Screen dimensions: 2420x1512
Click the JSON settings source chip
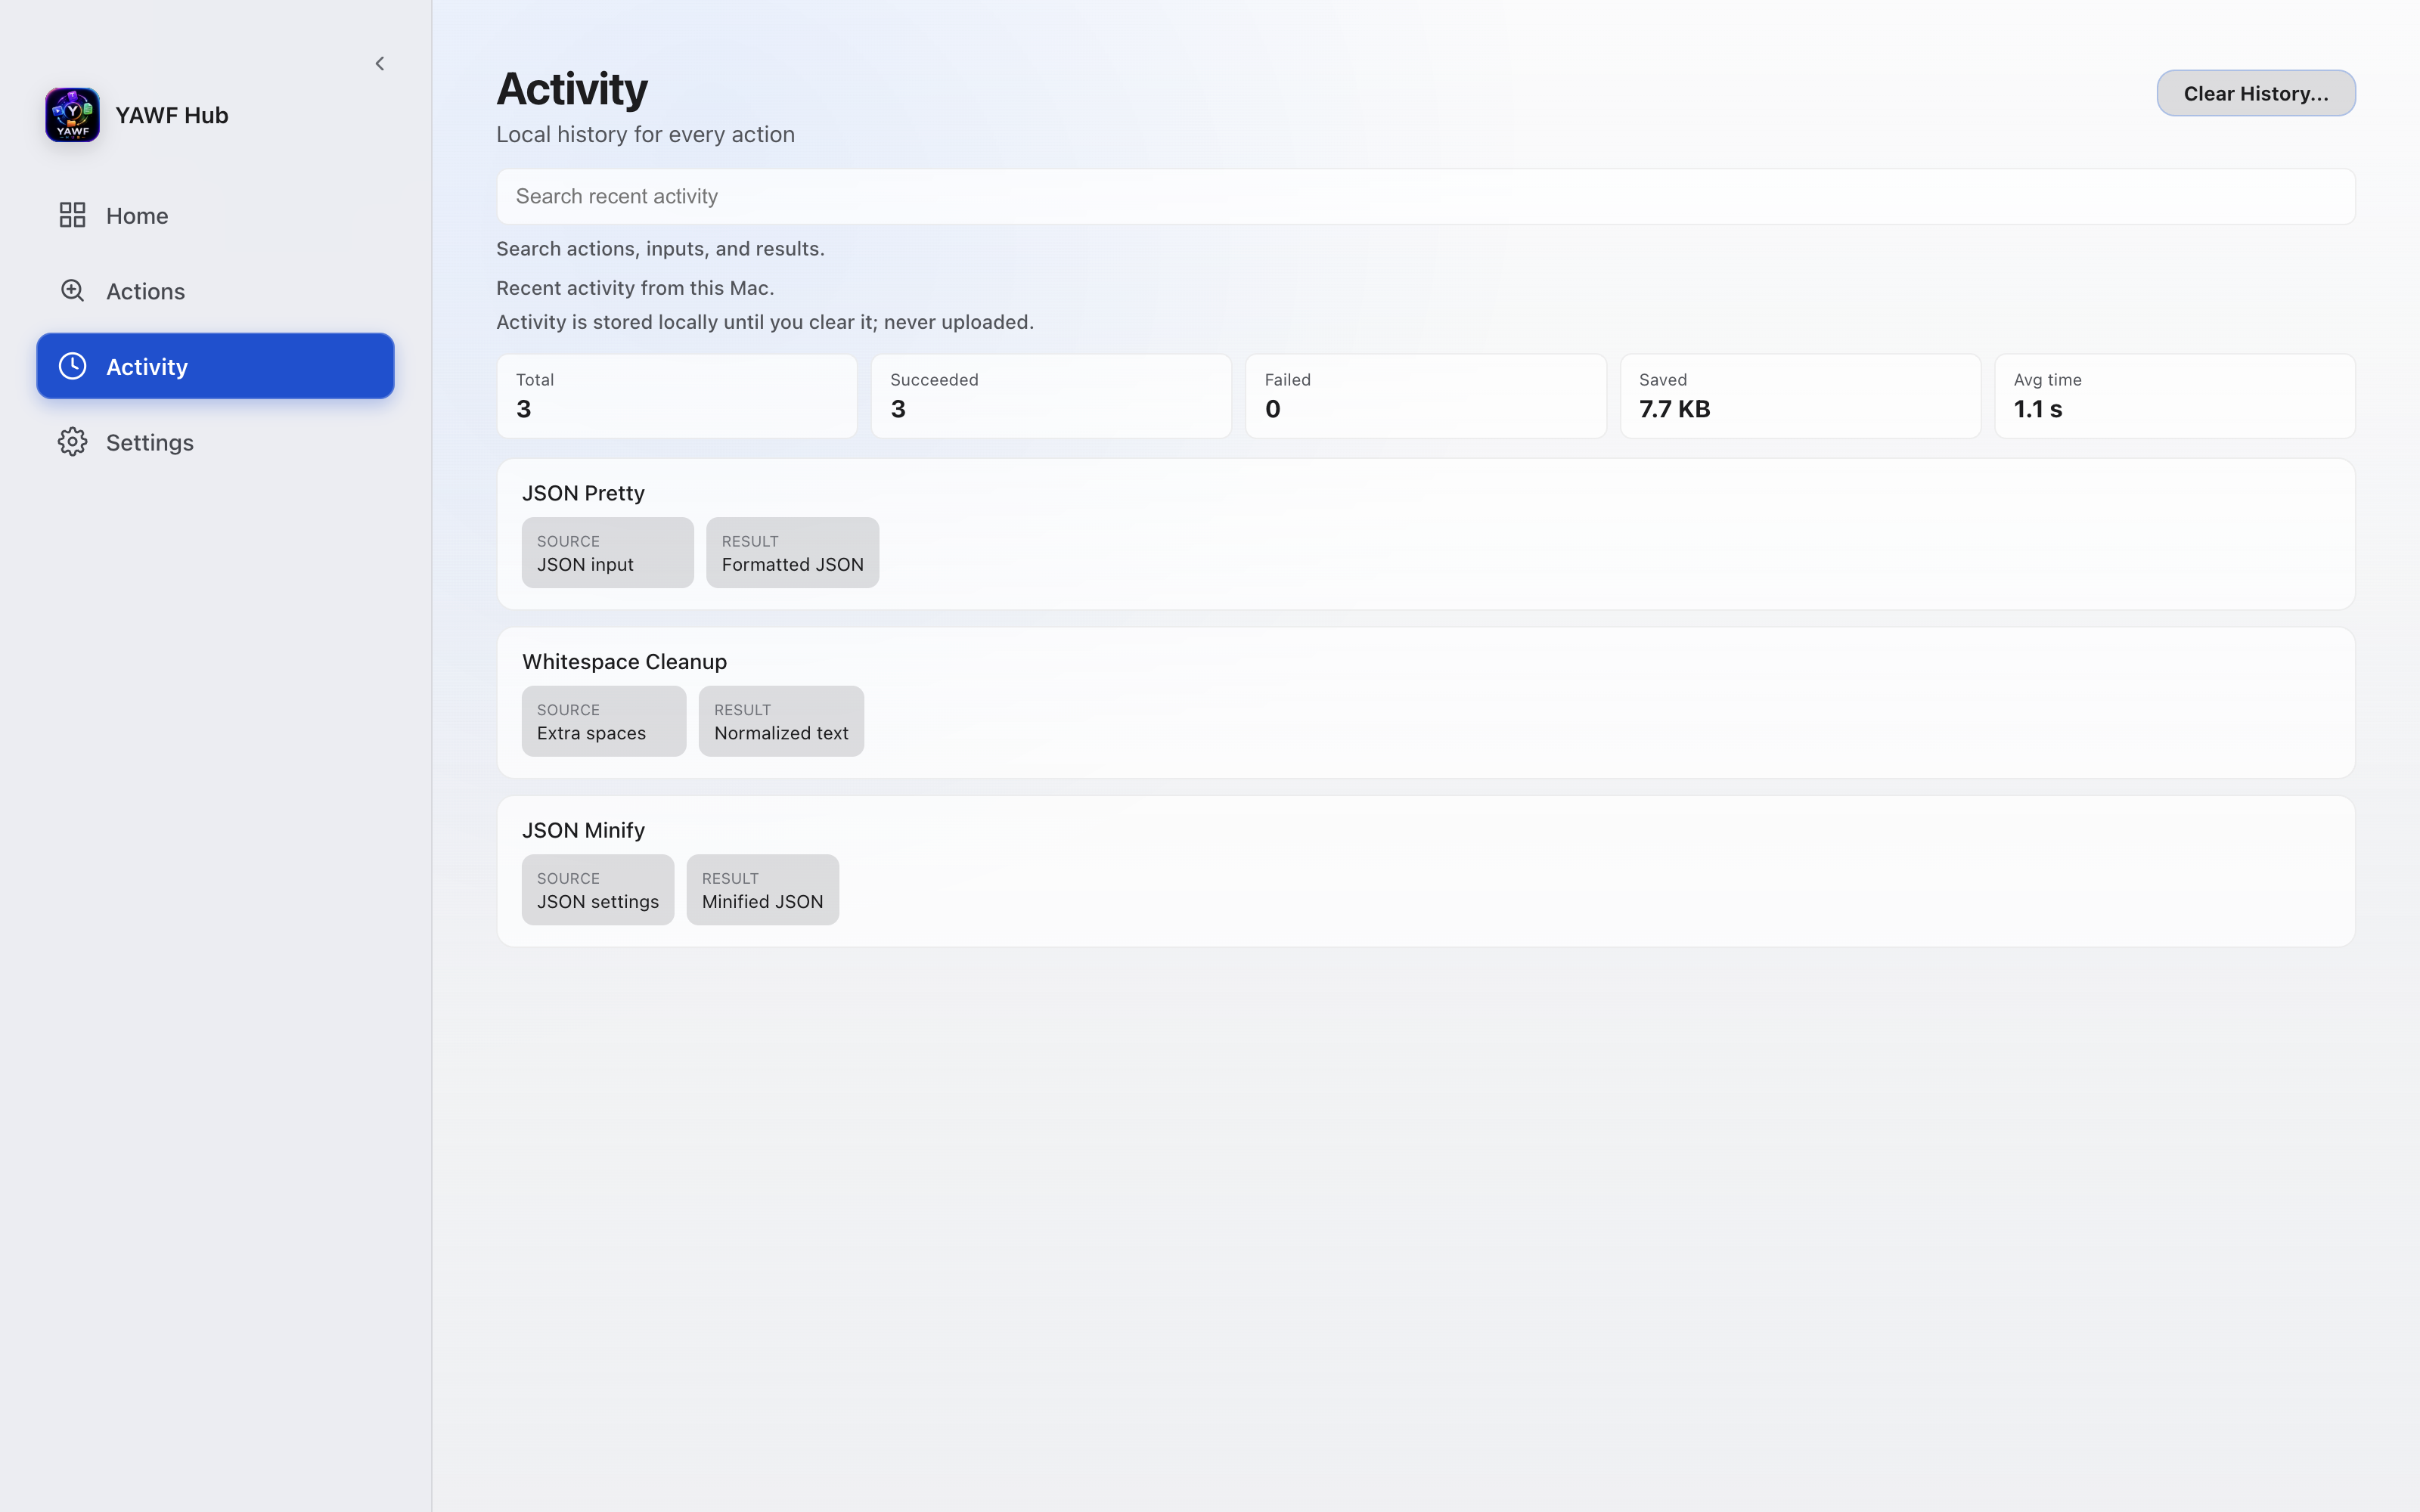598,890
